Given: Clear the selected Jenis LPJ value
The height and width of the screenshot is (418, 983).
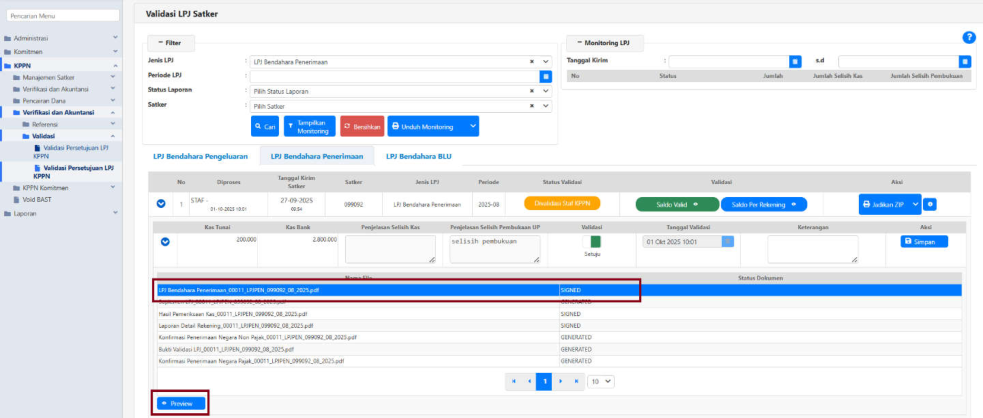Looking at the screenshot, I should coord(532,62).
